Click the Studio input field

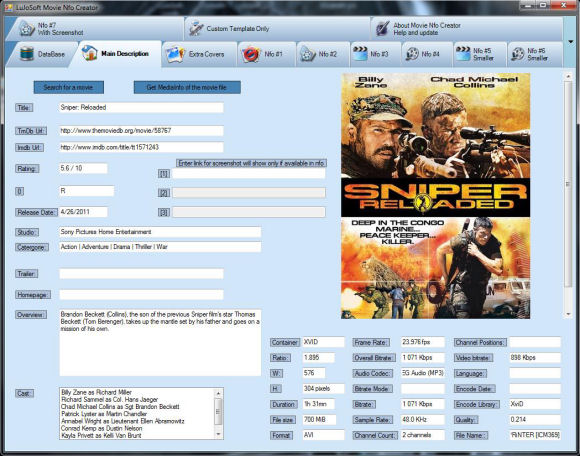[x=160, y=232]
